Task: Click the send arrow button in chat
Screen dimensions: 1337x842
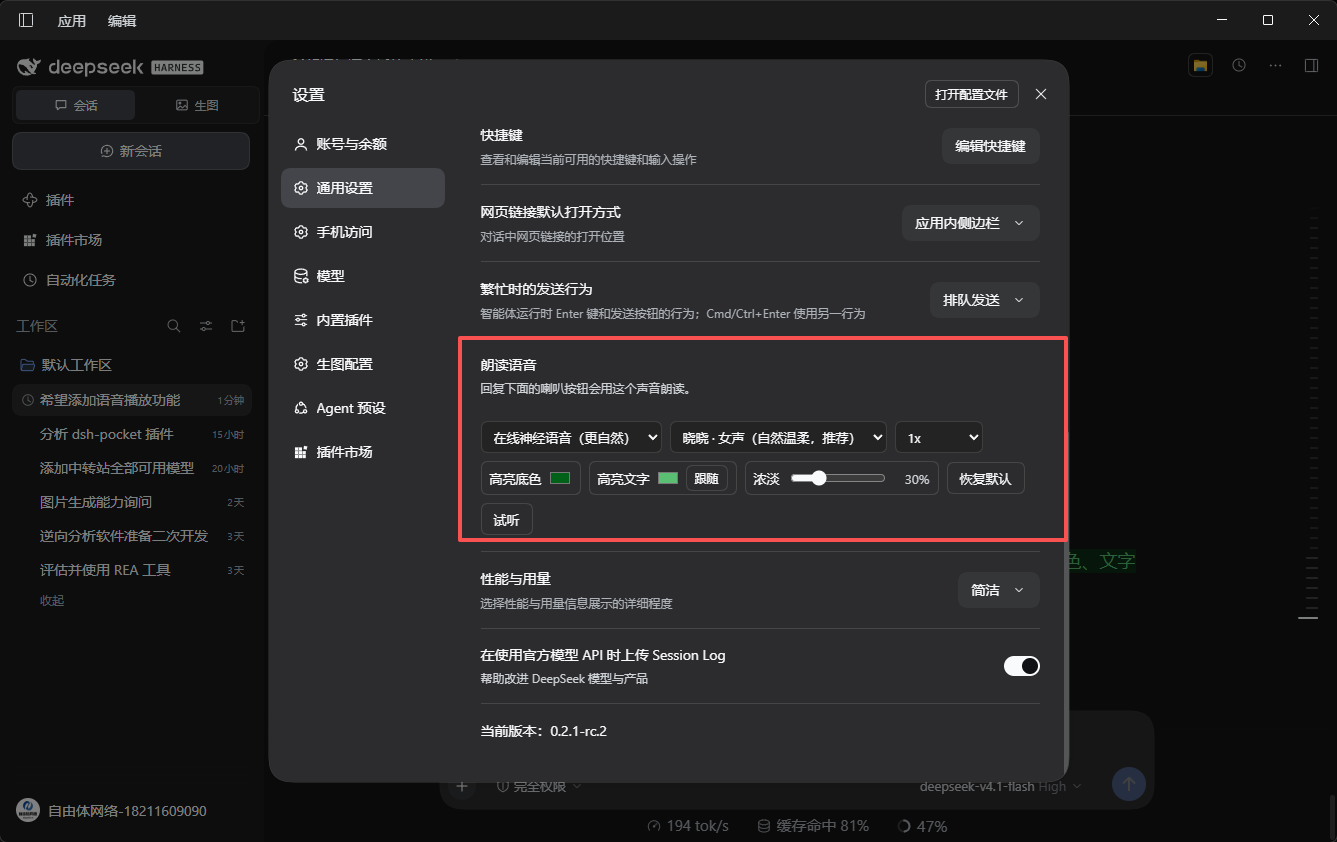Action: point(1129,784)
